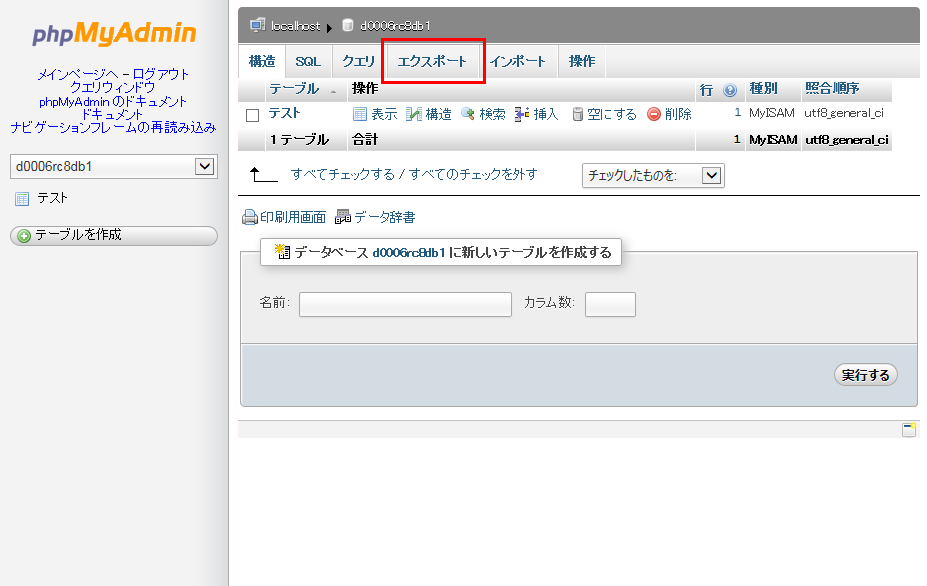Click the ログアウト link
The image size is (927, 586).
pyautogui.click(x=161, y=74)
